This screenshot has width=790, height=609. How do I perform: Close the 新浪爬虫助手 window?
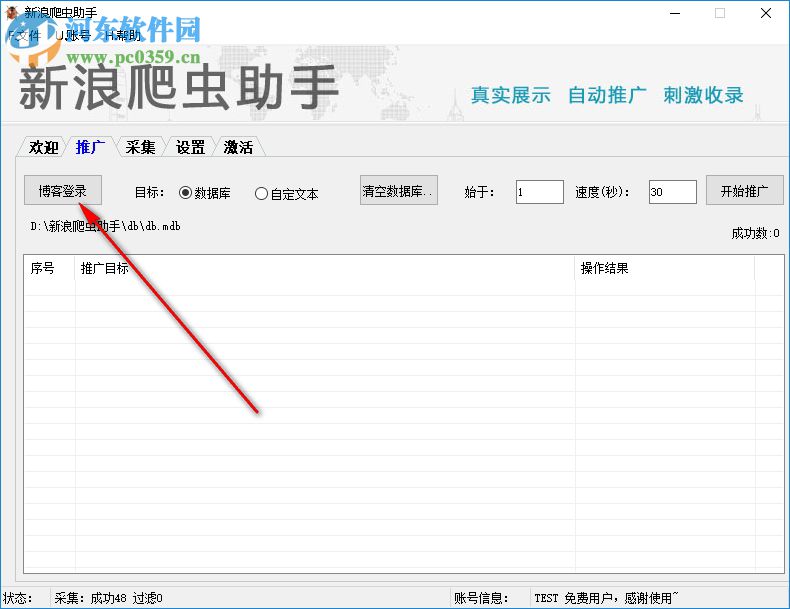[766, 13]
